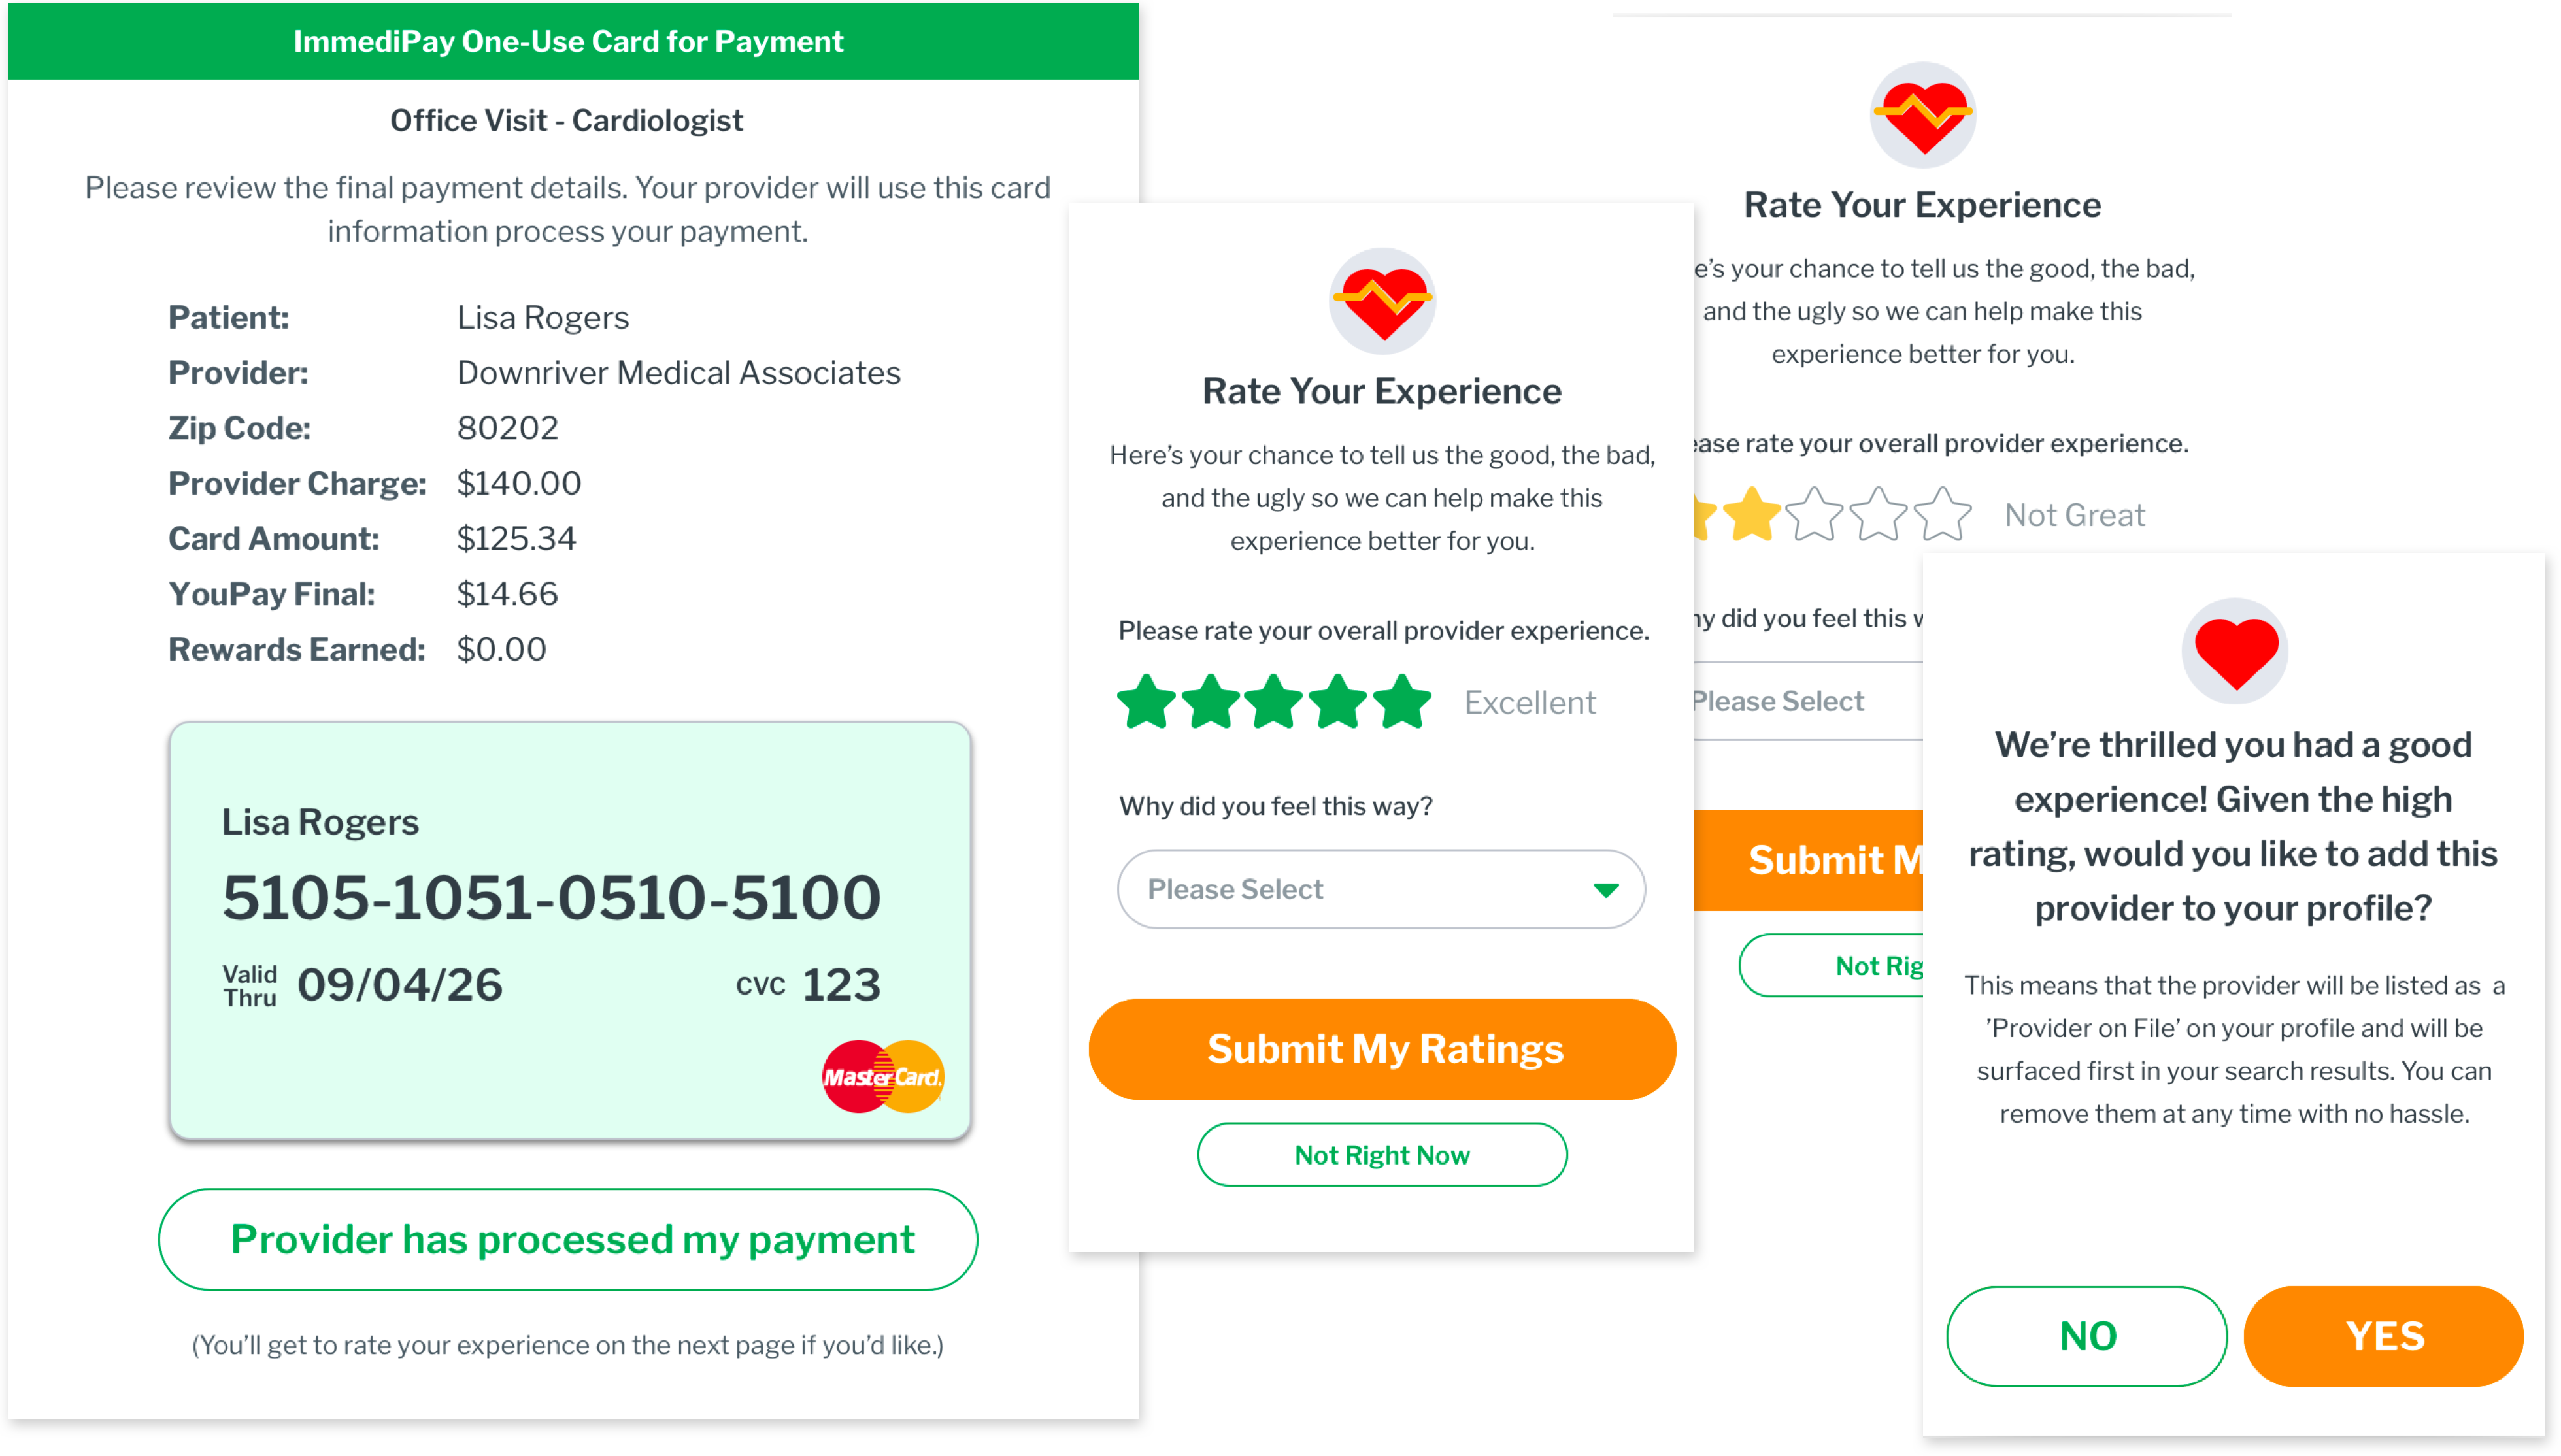
Task: Choose YES to add provider to profile
Action: point(2384,1336)
